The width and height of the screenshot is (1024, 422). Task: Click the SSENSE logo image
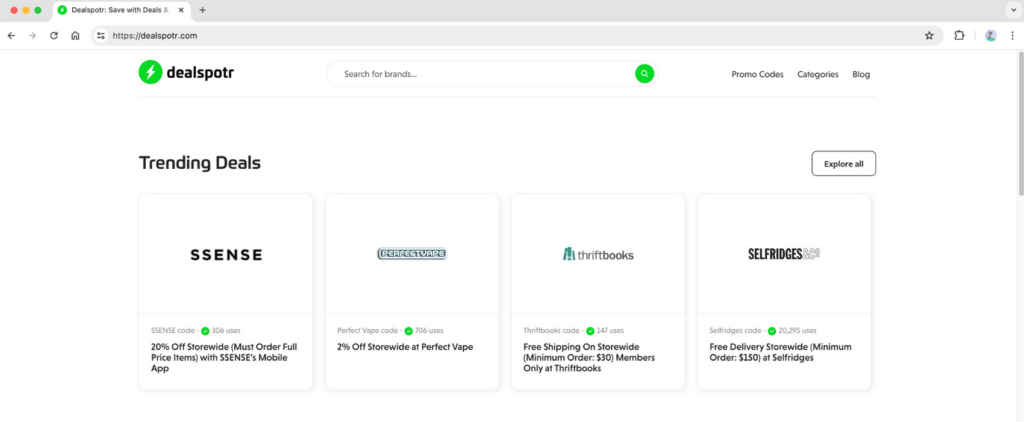point(226,255)
